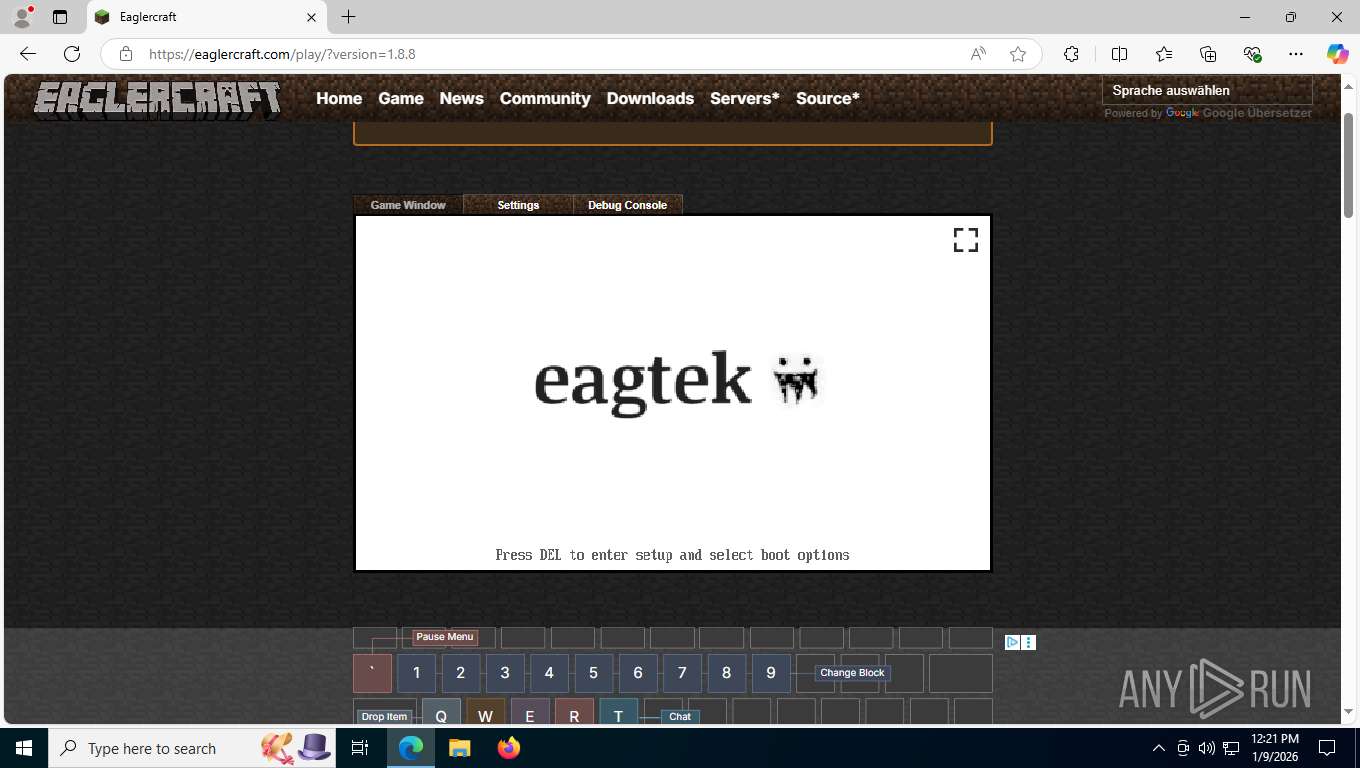The height and width of the screenshot is (768, 1360).
Task: Open the Favorites list icon
Action: point(1164,54)
